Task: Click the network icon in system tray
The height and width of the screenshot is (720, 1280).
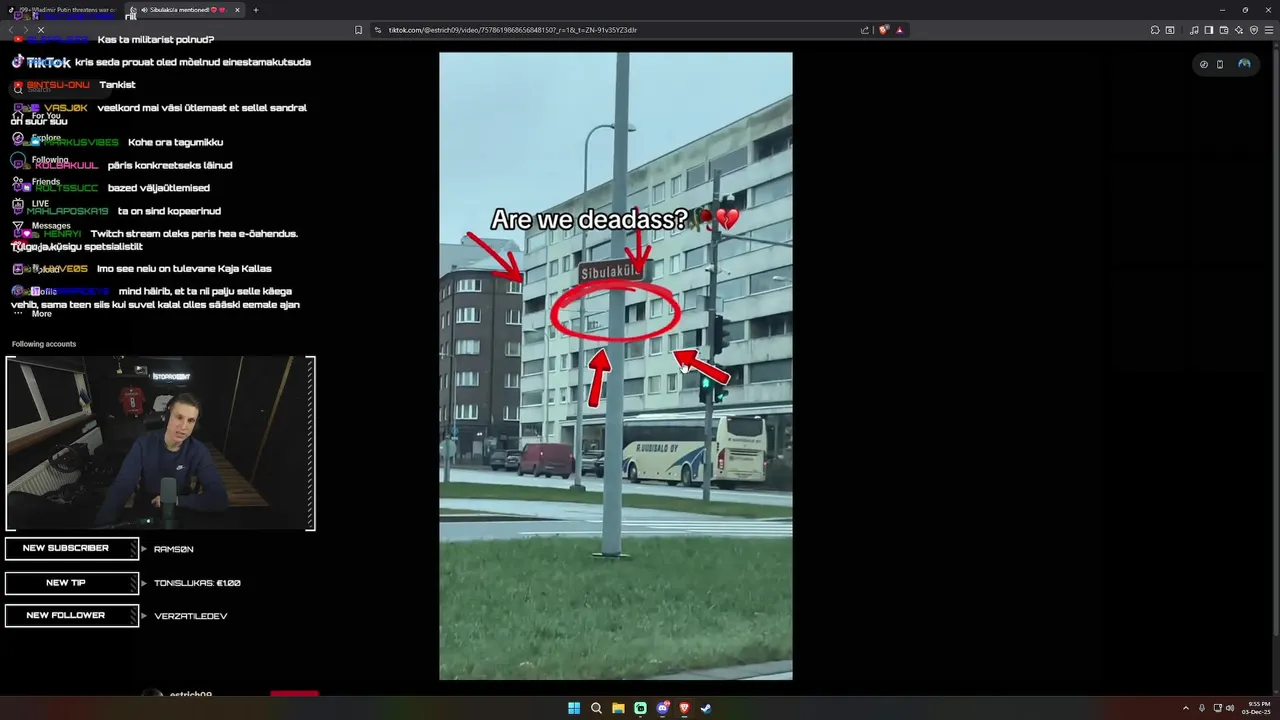Action: (x=1217, y=708)
